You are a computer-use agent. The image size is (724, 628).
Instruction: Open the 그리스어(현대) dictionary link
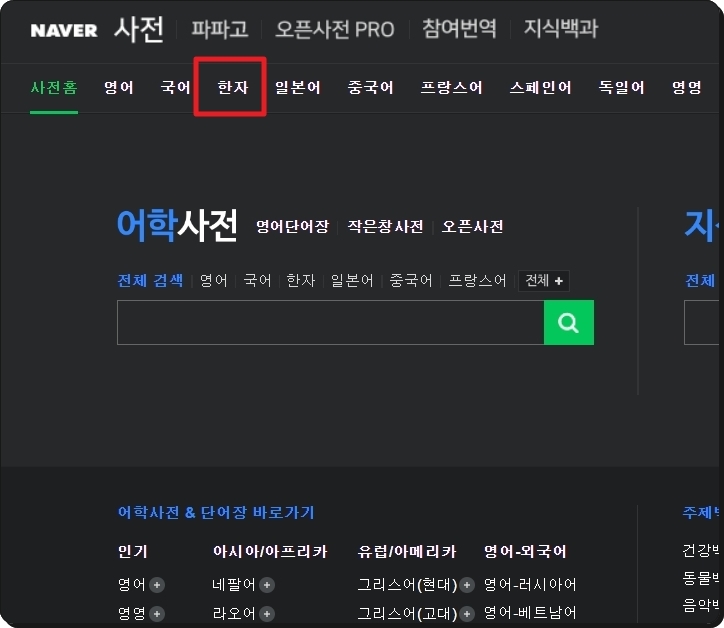click(x=407, y=585)
